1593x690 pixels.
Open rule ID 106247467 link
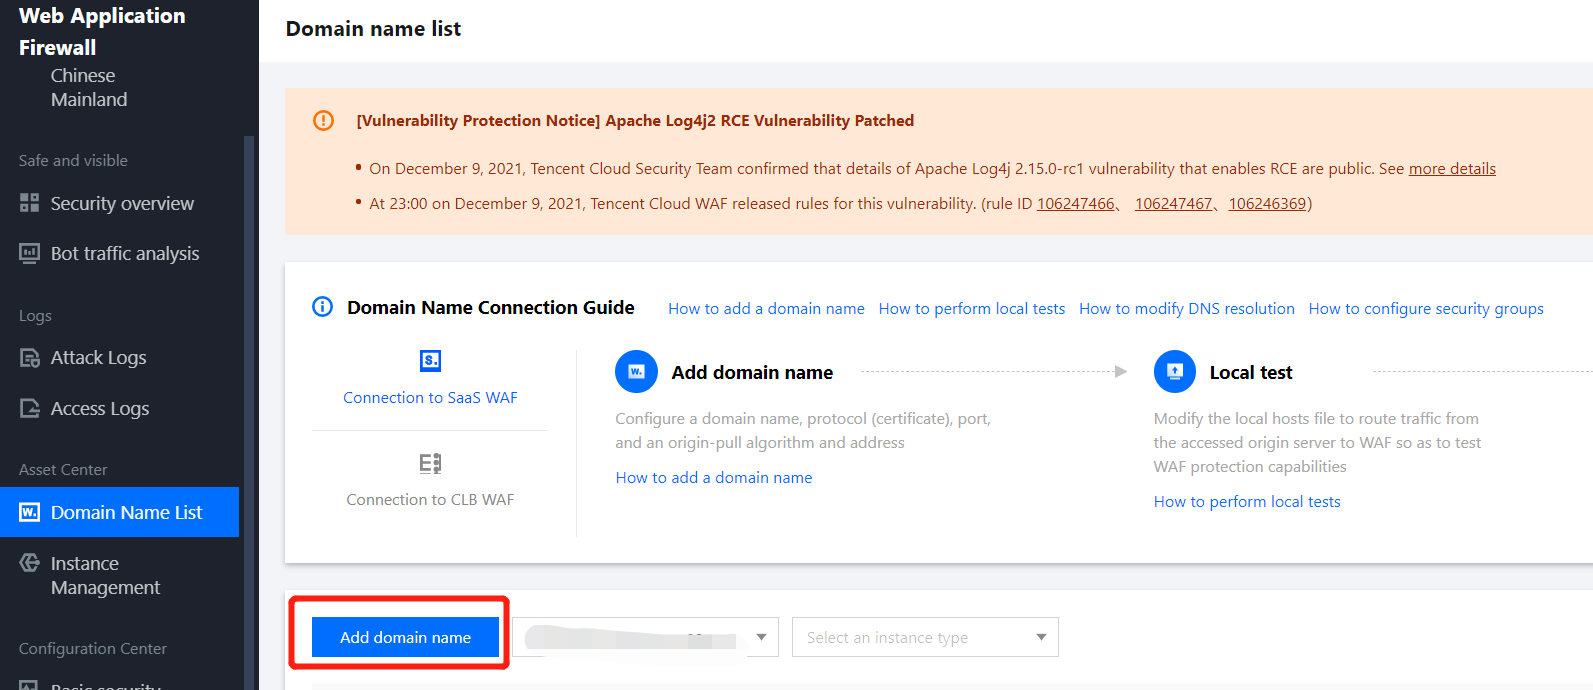[1173, 203]
